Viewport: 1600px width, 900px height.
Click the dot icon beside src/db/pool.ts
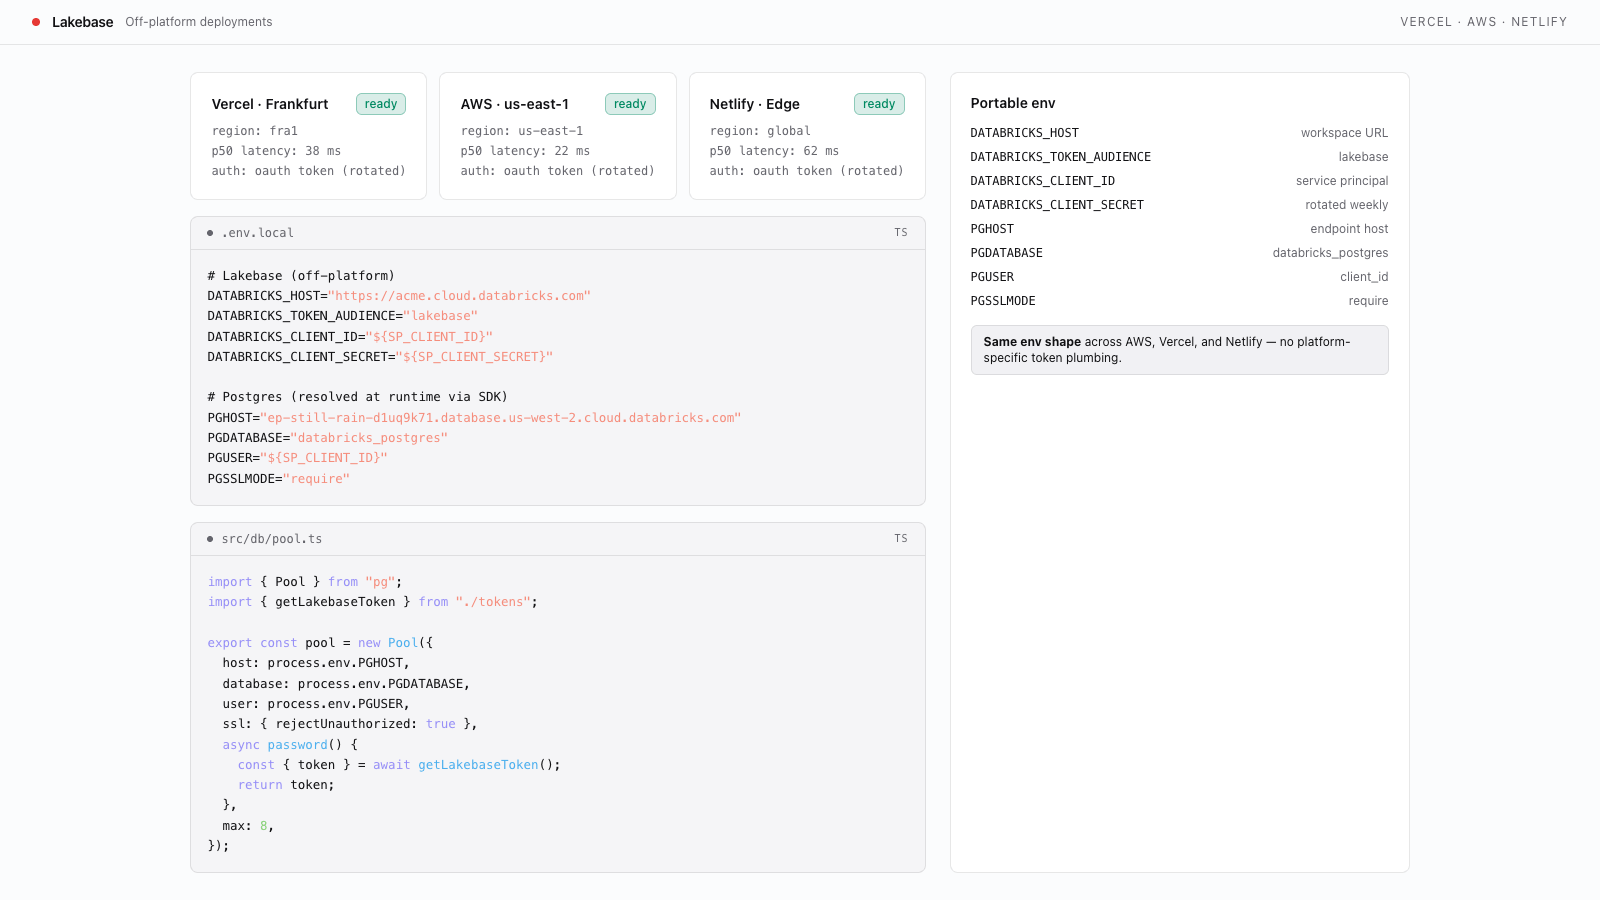pos(210,539)
